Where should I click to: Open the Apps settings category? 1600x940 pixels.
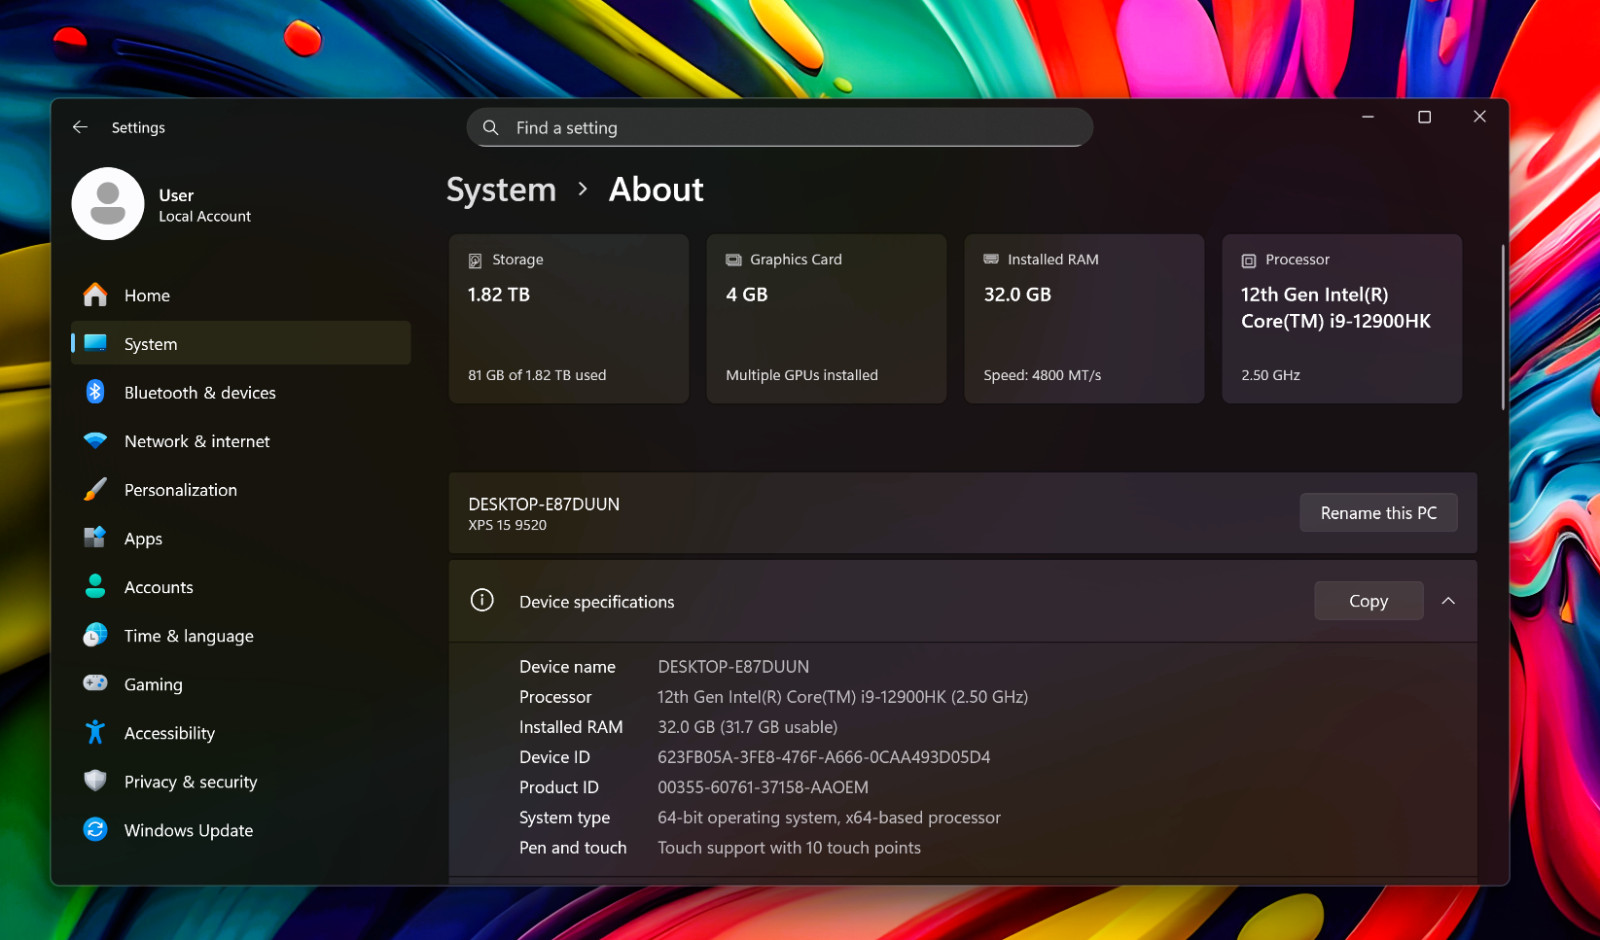tap(240, 538)
